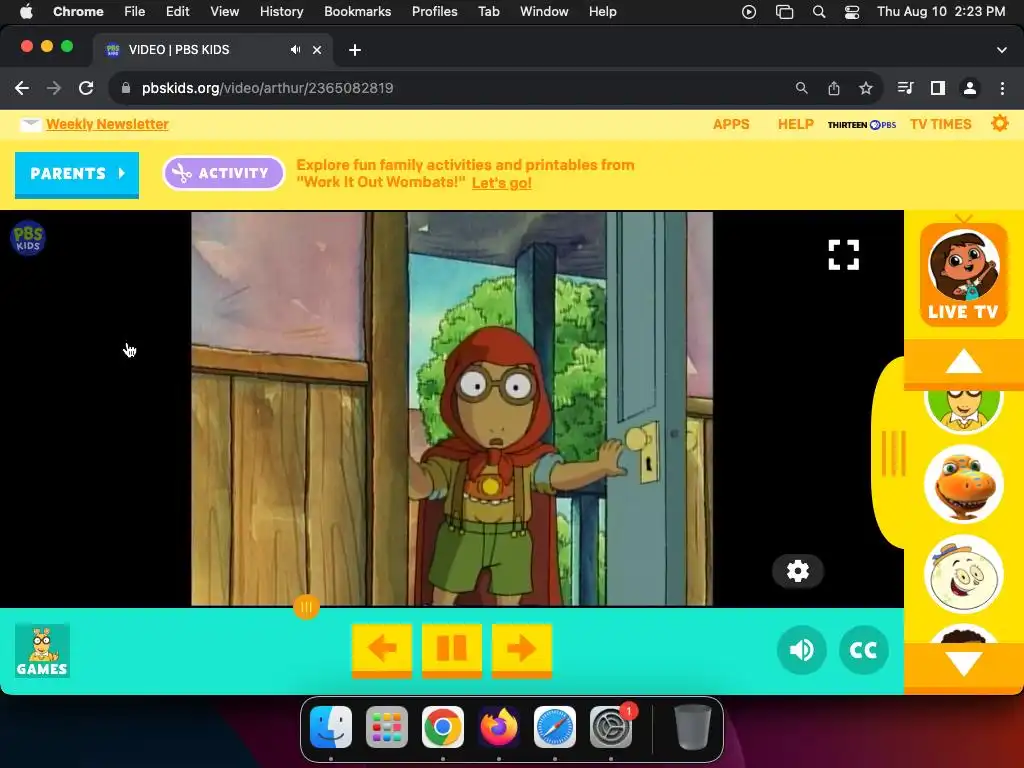Open the Profiles menu
Image resolution: width=1024 pixels, height=768 pixels.
pyautogui.click(x=434, y=11)
